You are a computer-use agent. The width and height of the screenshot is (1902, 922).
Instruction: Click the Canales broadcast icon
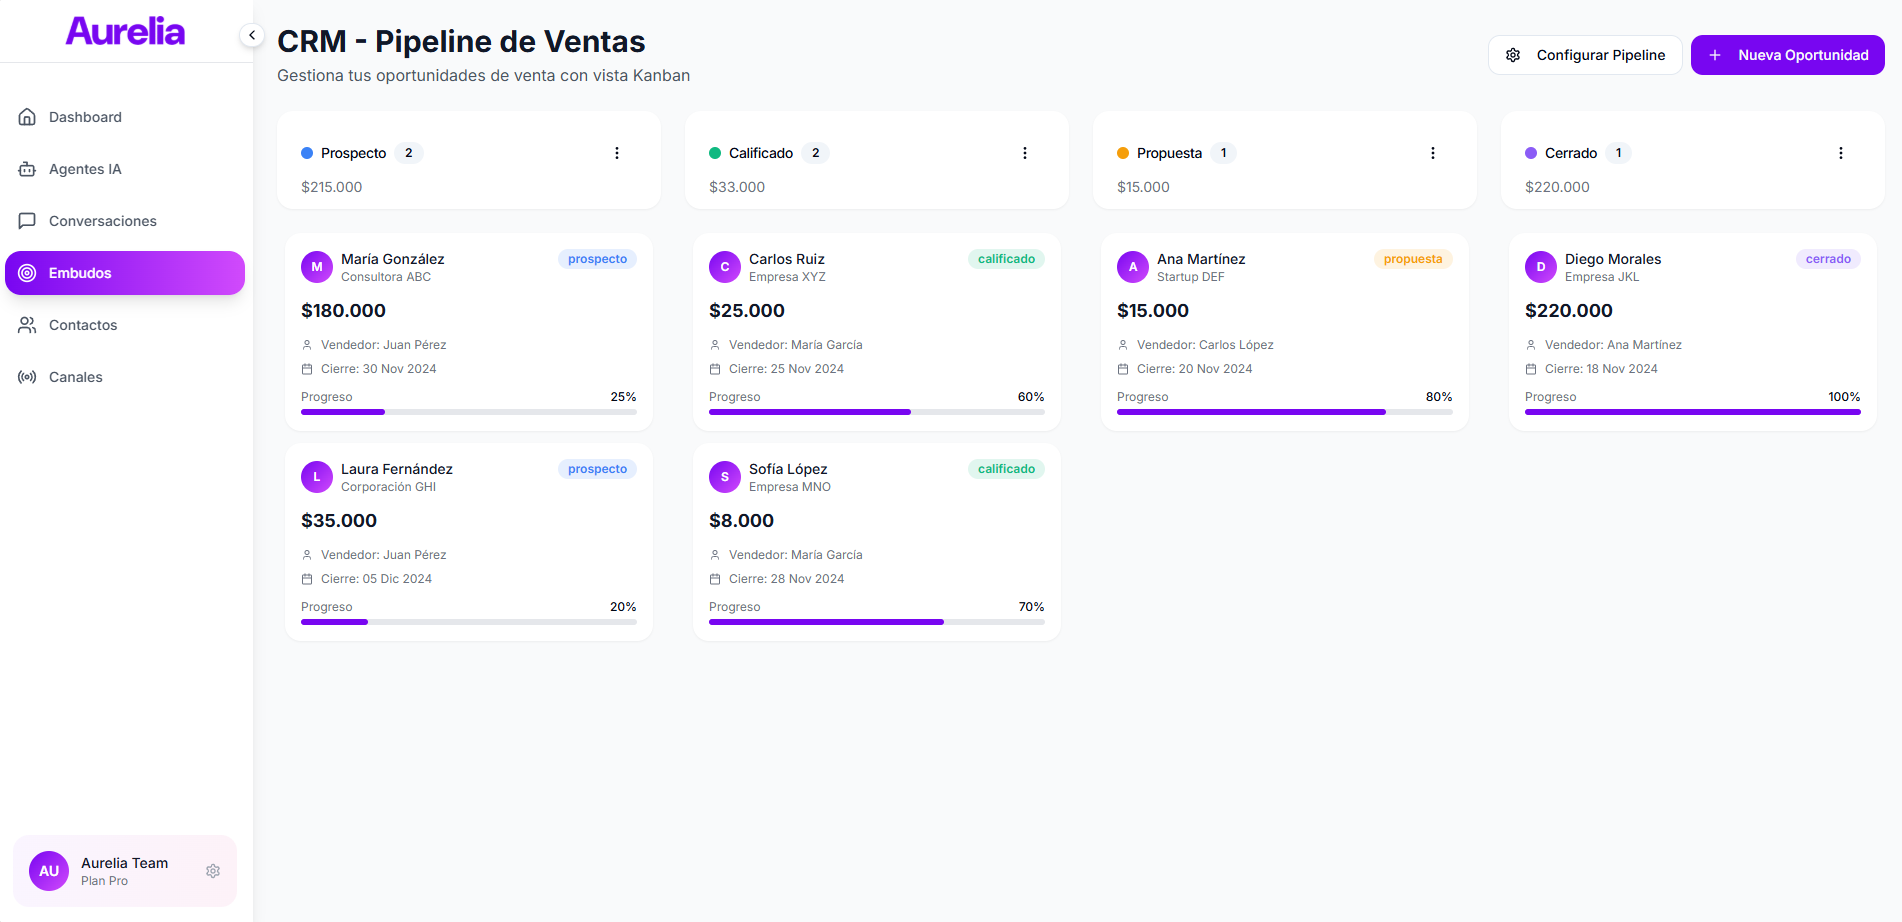click(27, 377)
